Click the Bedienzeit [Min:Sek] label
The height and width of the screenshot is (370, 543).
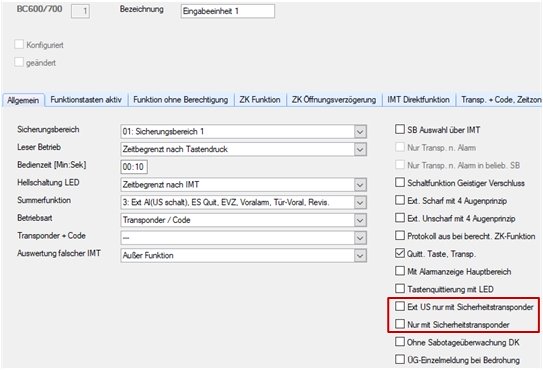pos(52,165)
